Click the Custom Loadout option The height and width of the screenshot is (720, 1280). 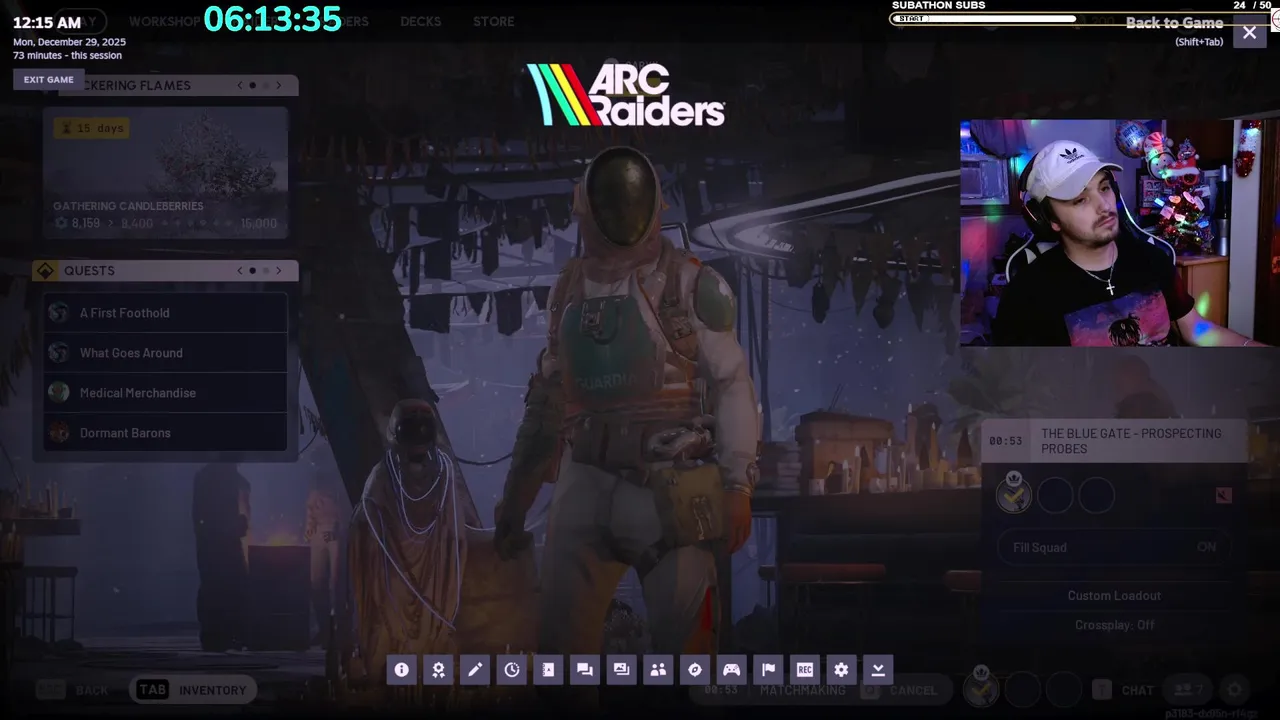pos(1114,595)
